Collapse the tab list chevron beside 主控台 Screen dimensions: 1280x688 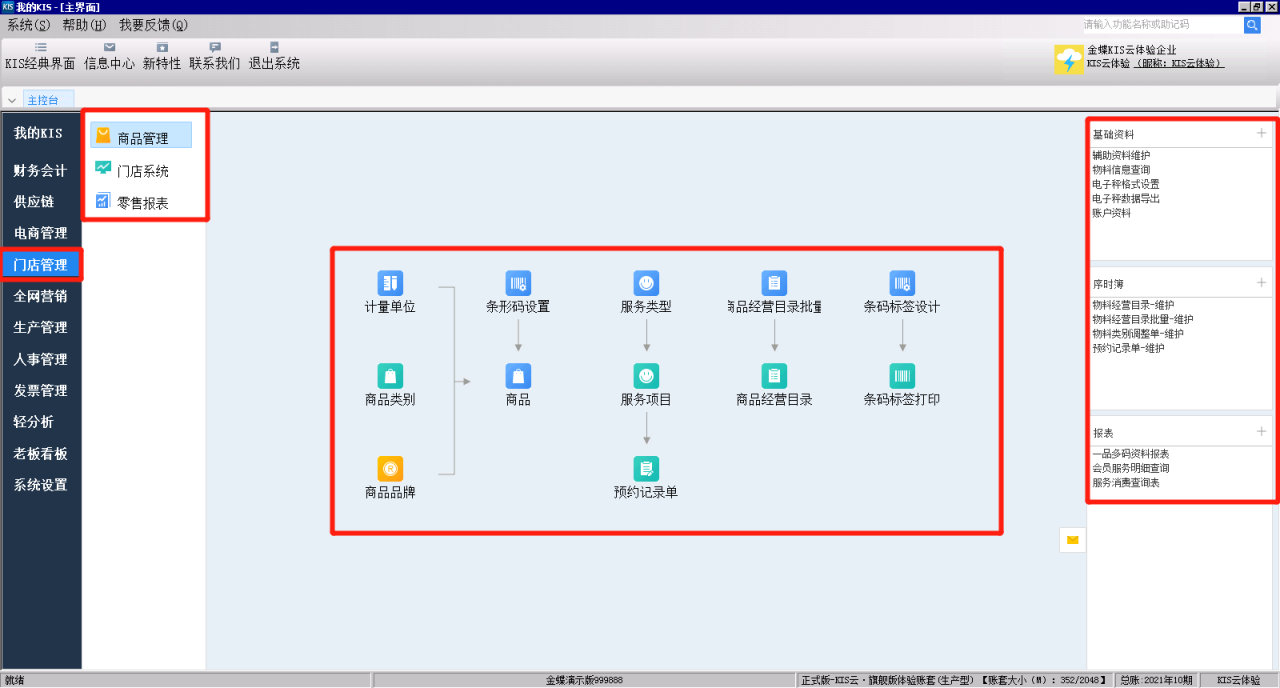(12, 100)
